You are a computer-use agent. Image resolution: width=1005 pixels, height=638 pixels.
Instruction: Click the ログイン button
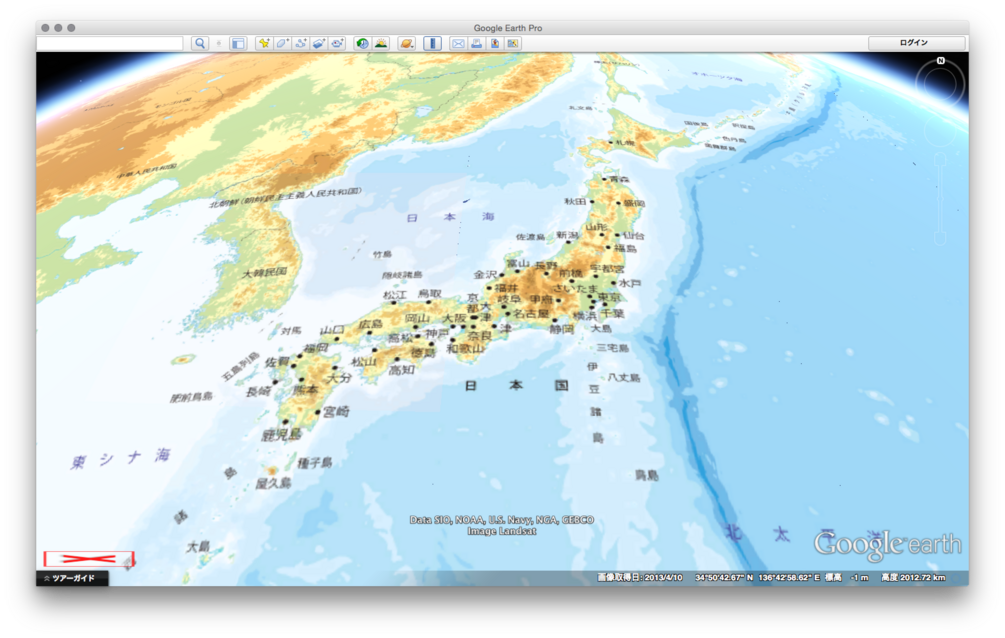pyautogui.click(x=916, y=43)
